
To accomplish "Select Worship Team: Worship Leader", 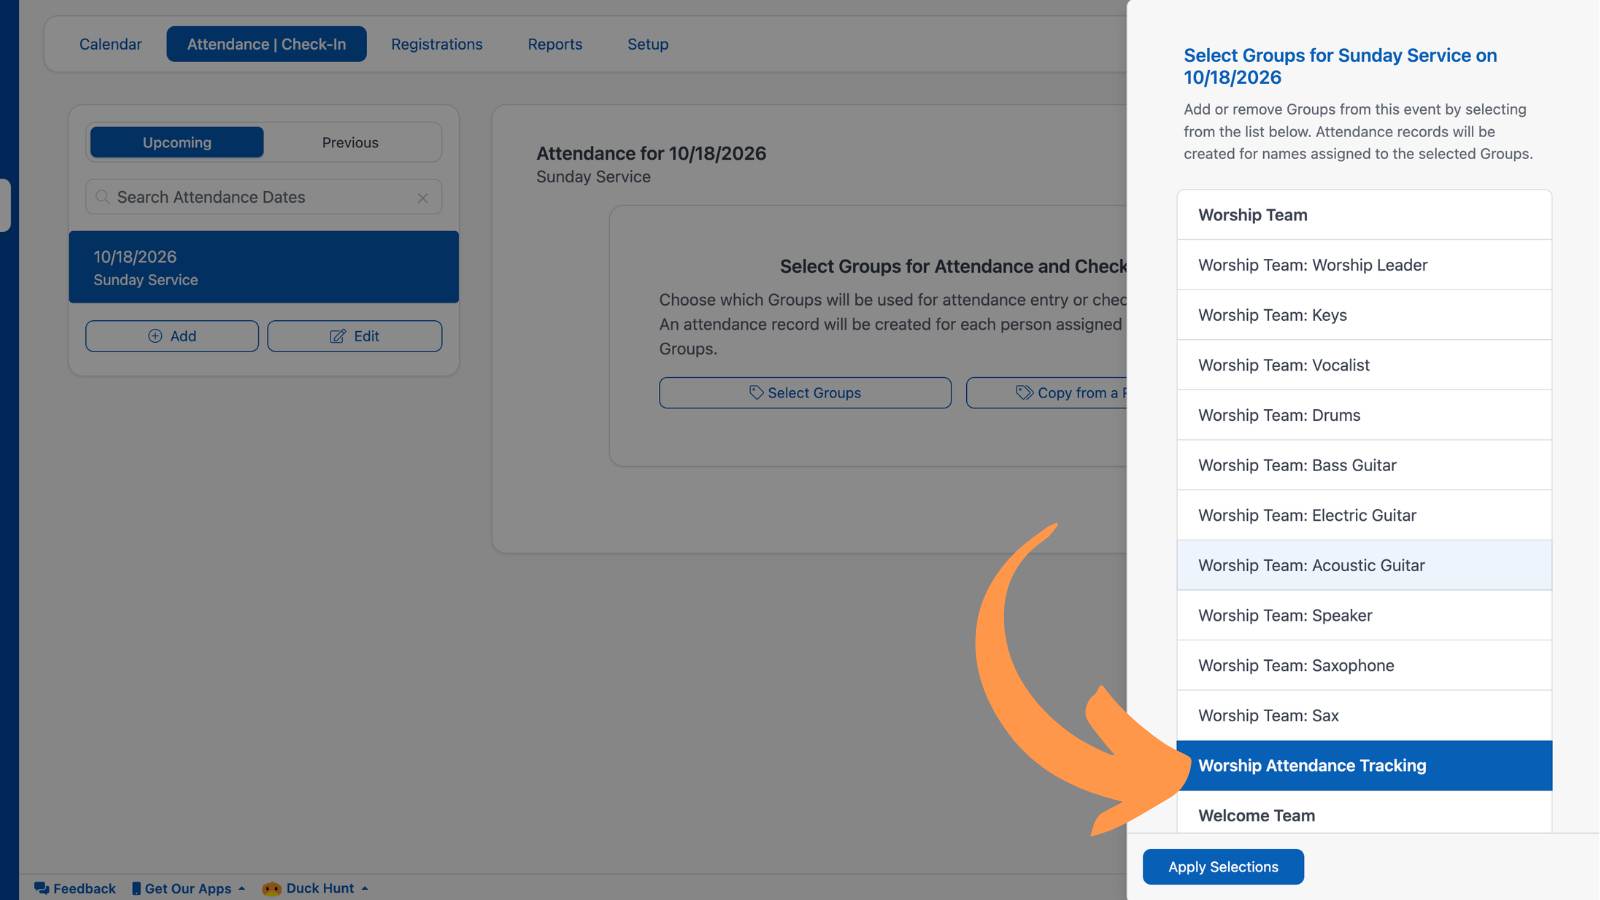I will tap(1364, 265).
